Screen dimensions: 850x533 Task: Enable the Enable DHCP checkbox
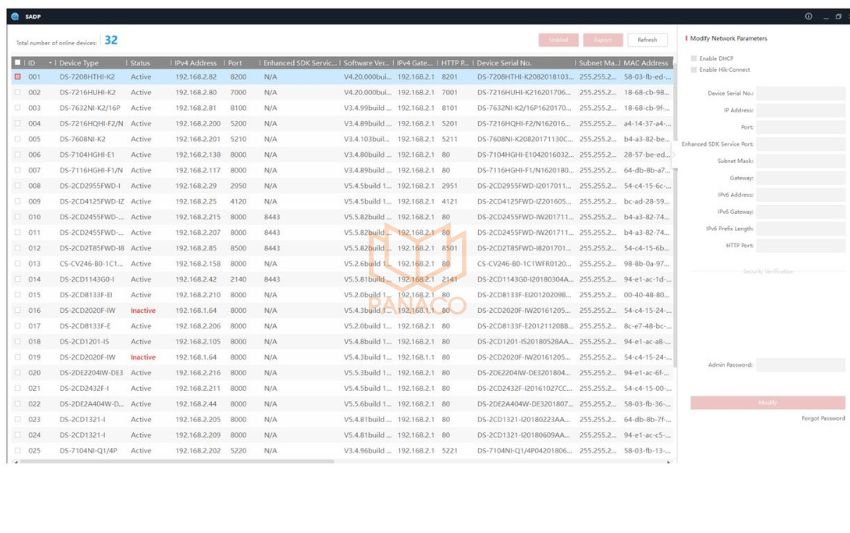click(x=693, y=59)
